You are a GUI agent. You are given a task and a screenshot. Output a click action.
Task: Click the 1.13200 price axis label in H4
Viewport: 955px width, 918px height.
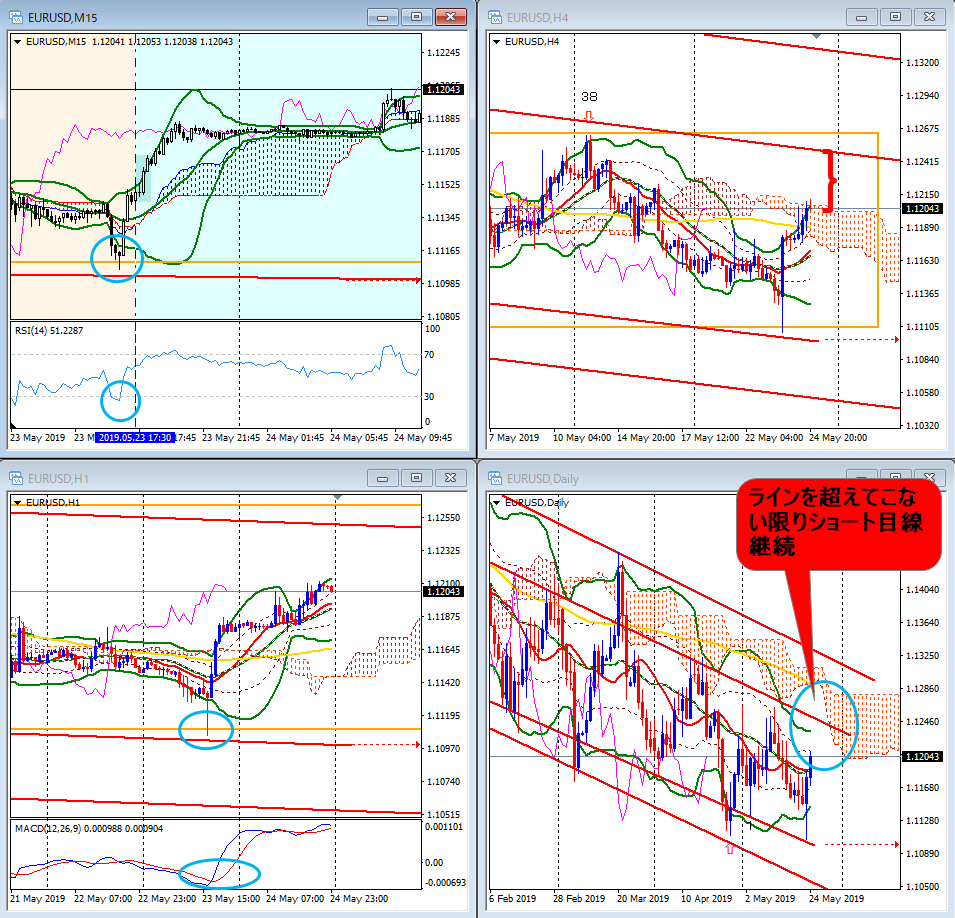point(922,63)
